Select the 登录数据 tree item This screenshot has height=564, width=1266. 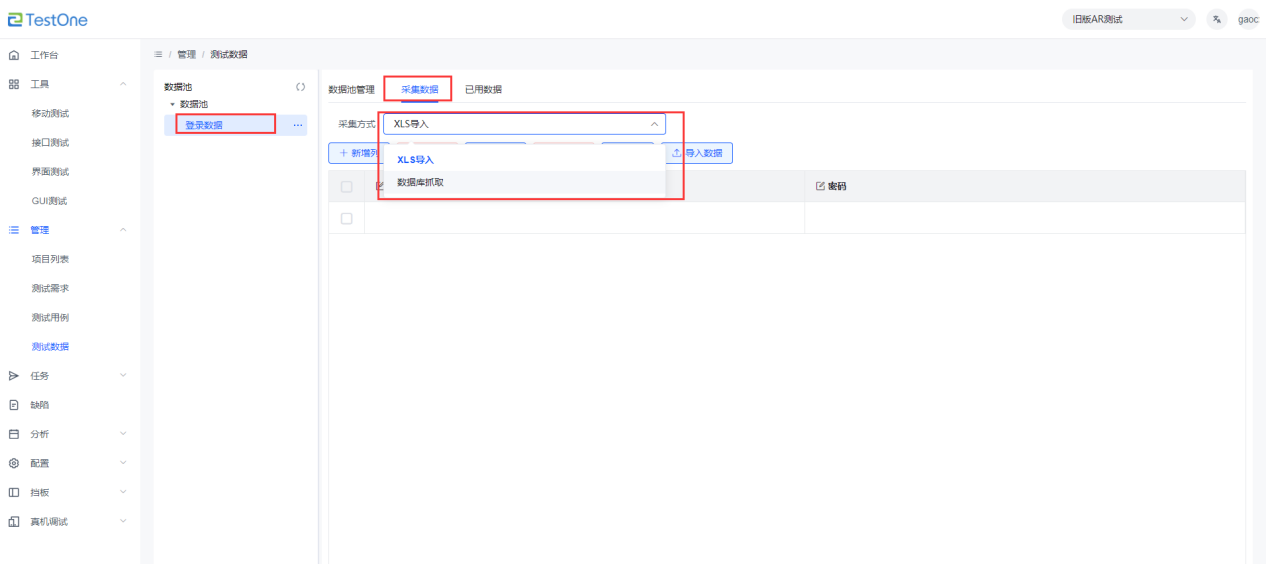tap(204, 125)
